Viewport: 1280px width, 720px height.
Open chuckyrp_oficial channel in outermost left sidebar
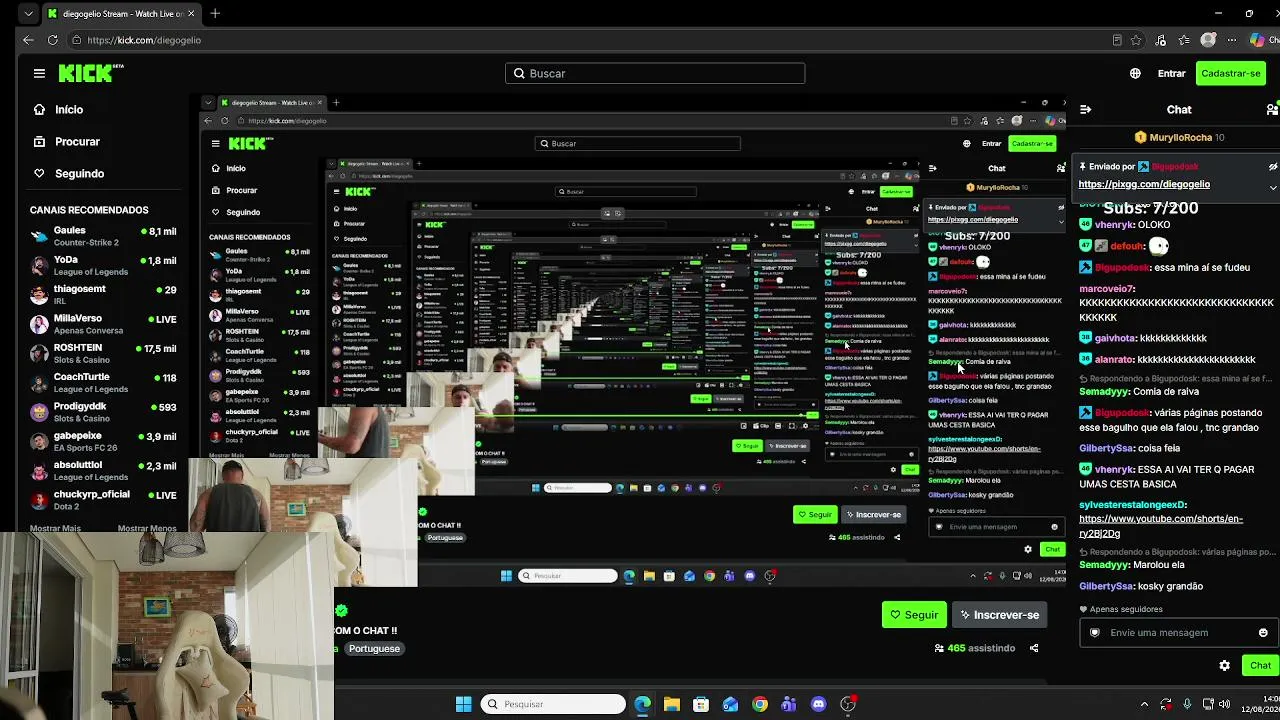point(103,499)
